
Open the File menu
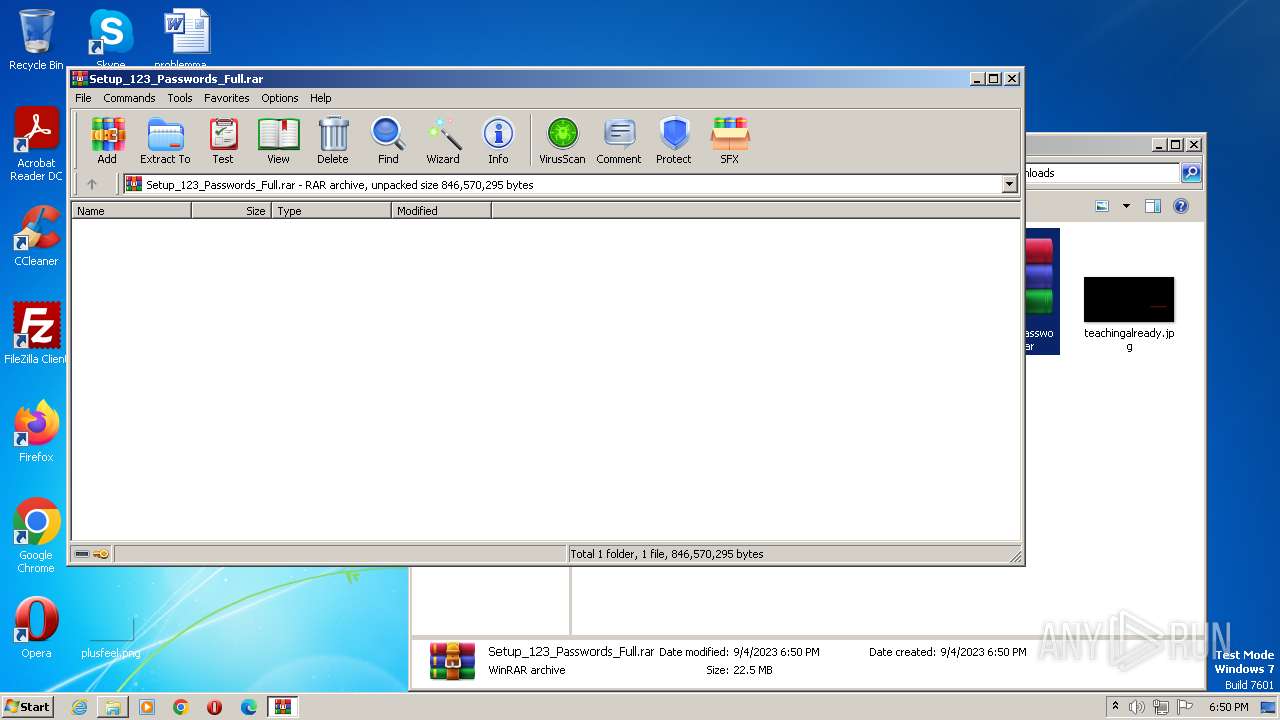(83, 98)
